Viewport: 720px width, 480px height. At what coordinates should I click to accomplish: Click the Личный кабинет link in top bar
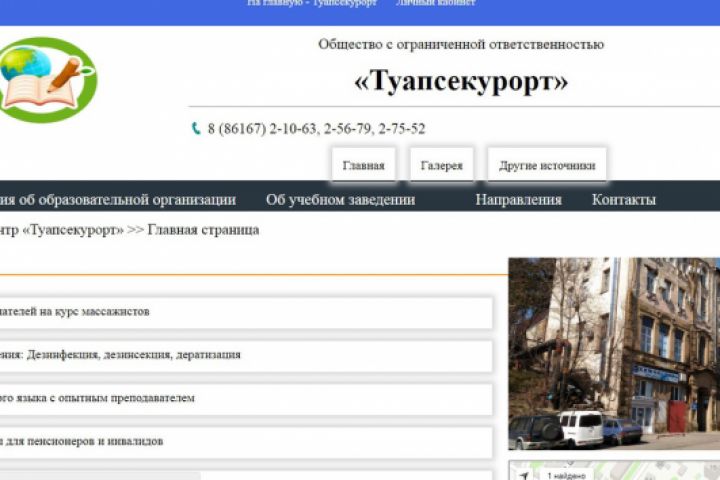[x=435, y=3]
